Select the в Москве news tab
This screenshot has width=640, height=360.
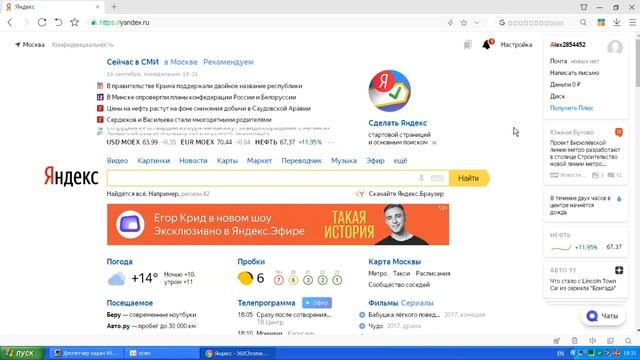point(181,62)
